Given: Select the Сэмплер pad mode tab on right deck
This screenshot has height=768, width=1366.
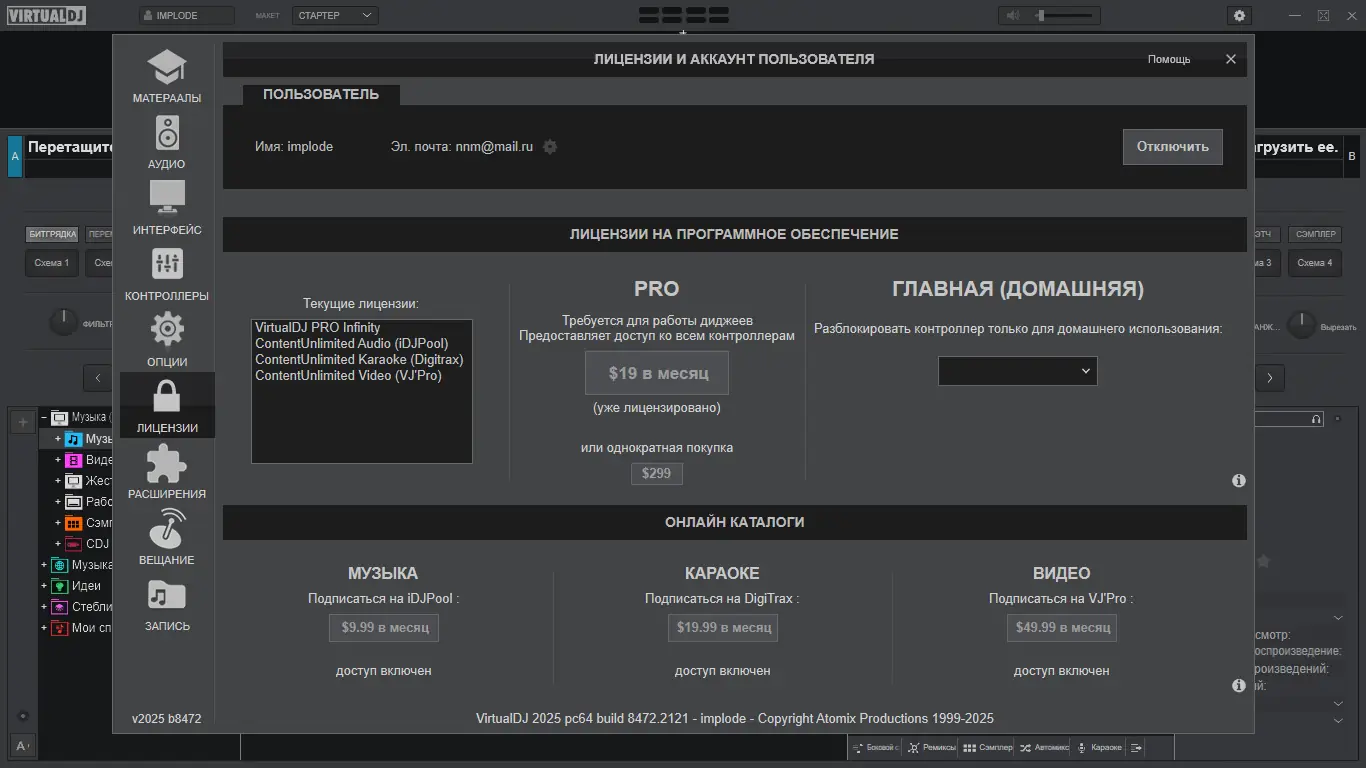Looking at the screenshot, I should coord(1314,234).
